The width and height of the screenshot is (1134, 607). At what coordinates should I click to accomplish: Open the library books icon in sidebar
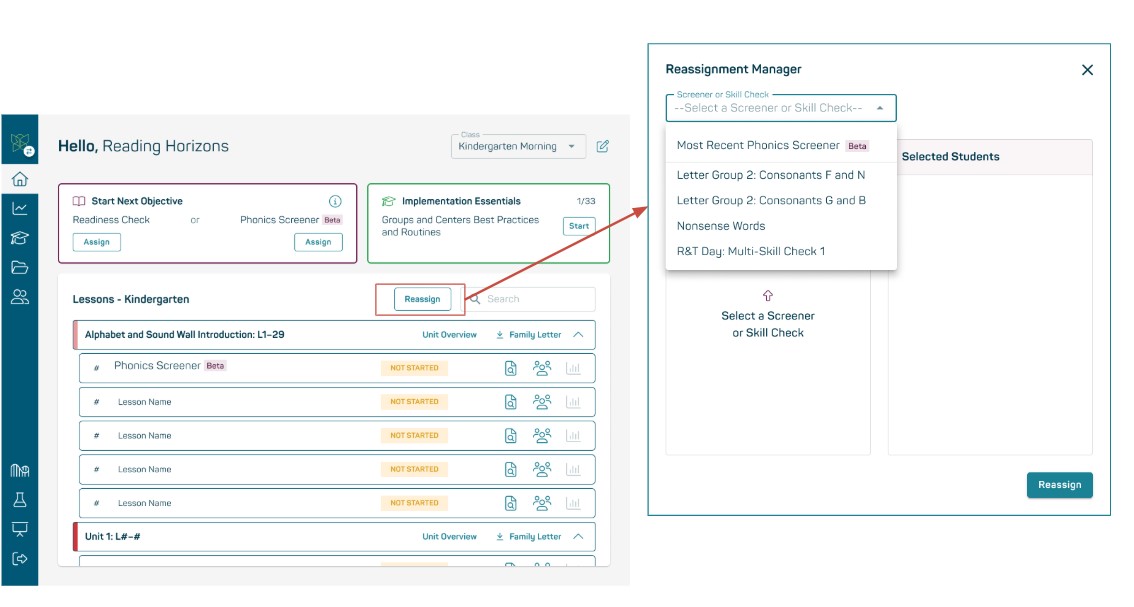20,471
